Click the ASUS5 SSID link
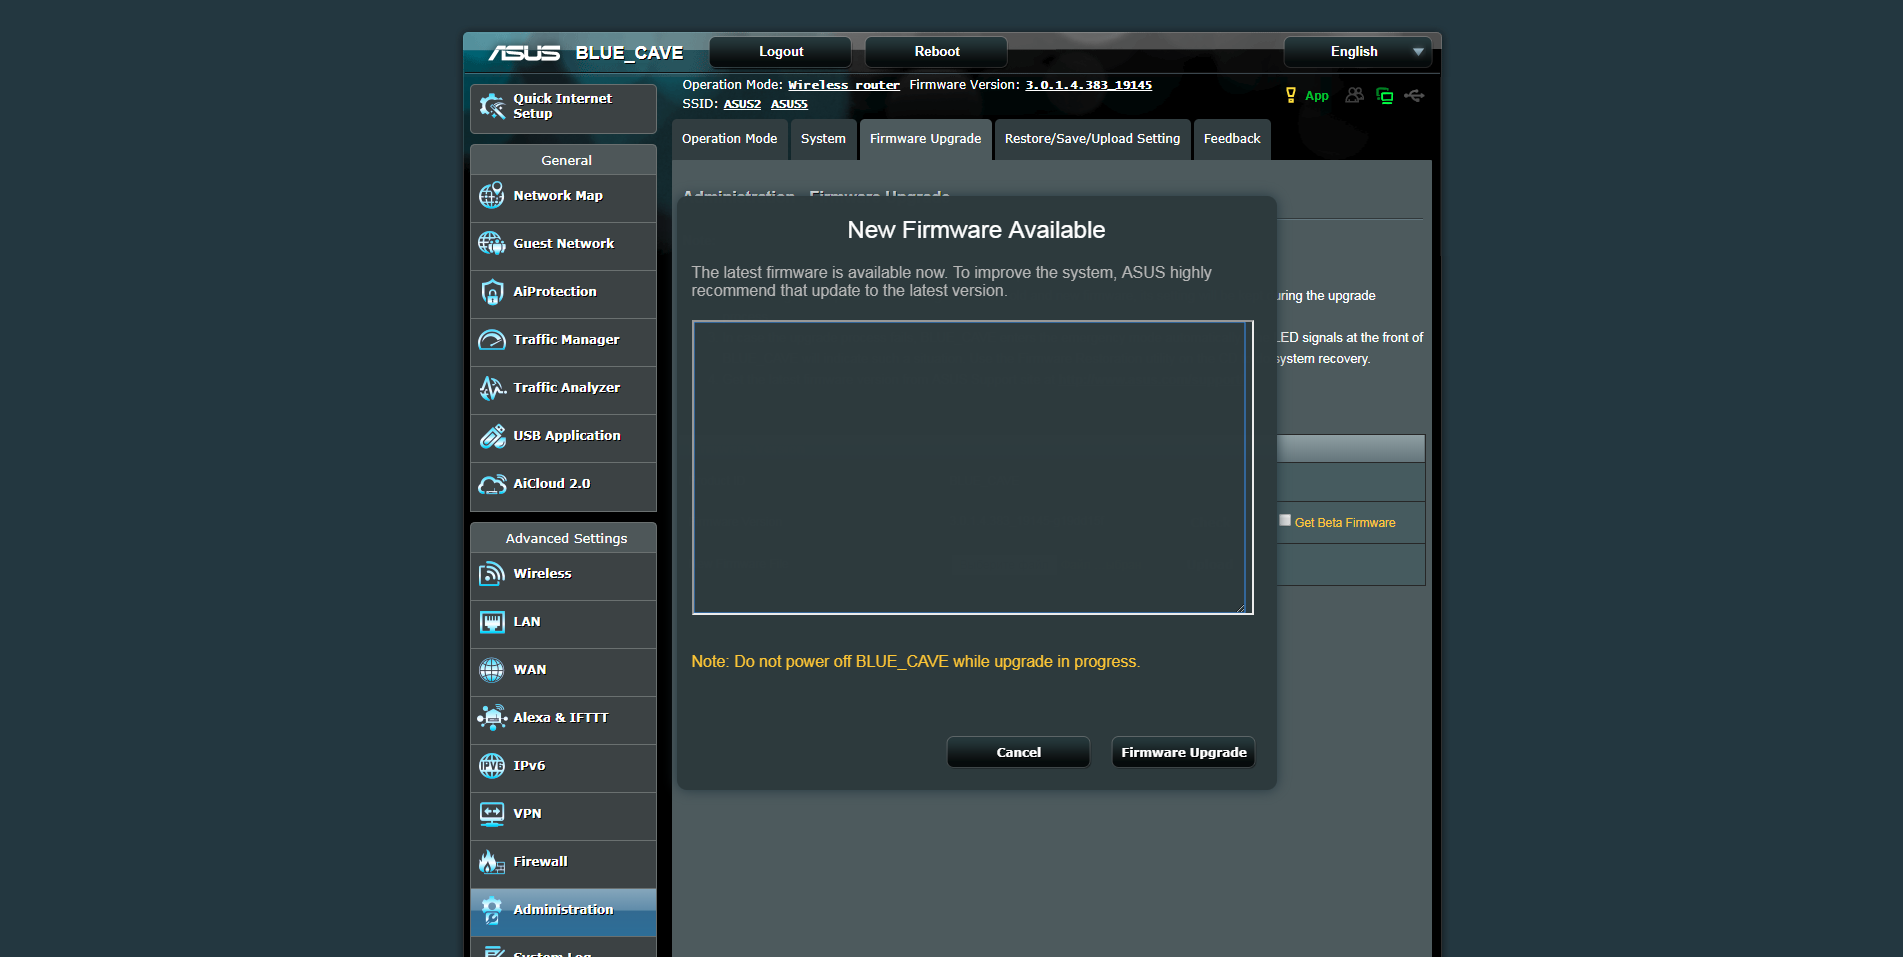 click(x=789, y=104)
